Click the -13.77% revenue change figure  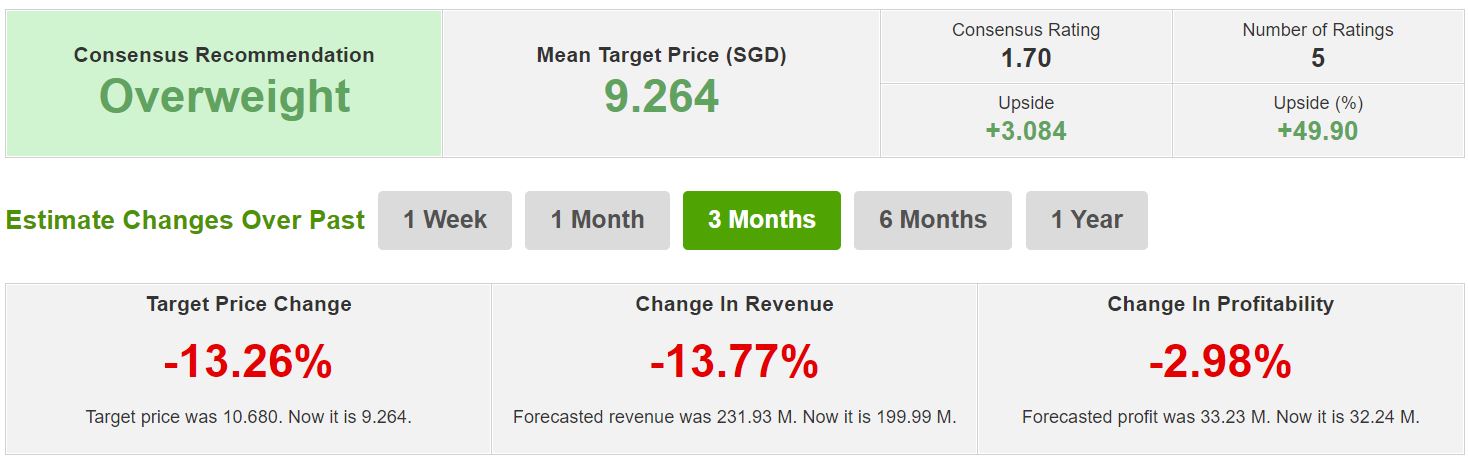coord(734,362)
